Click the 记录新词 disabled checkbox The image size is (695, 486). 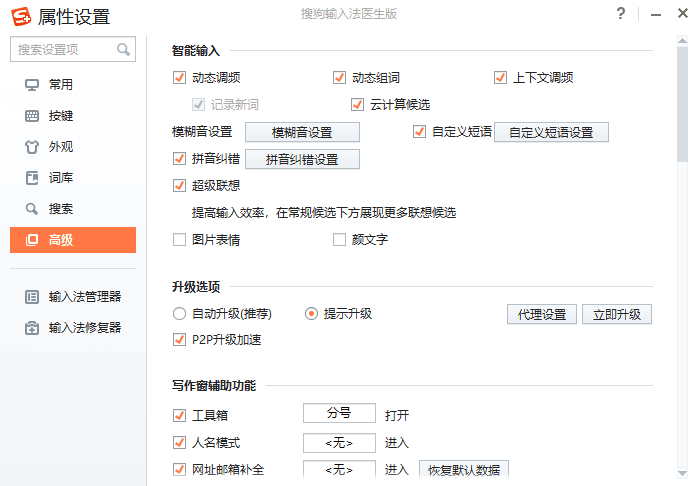coord(198,105)
